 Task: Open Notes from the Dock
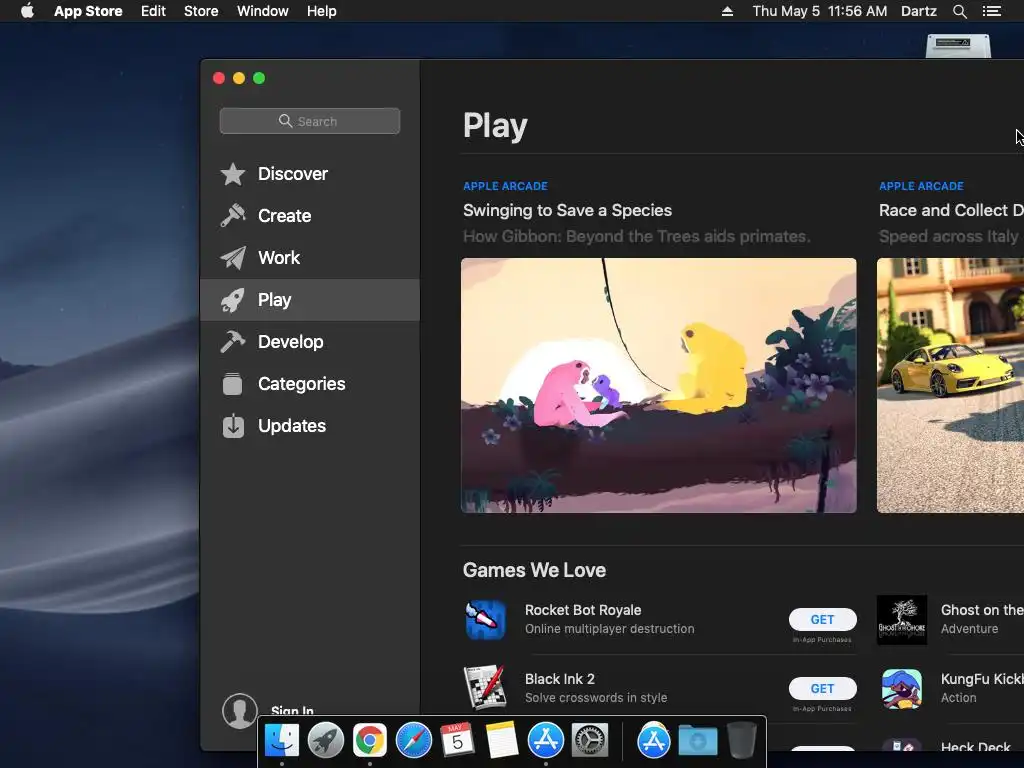(502, 740)
